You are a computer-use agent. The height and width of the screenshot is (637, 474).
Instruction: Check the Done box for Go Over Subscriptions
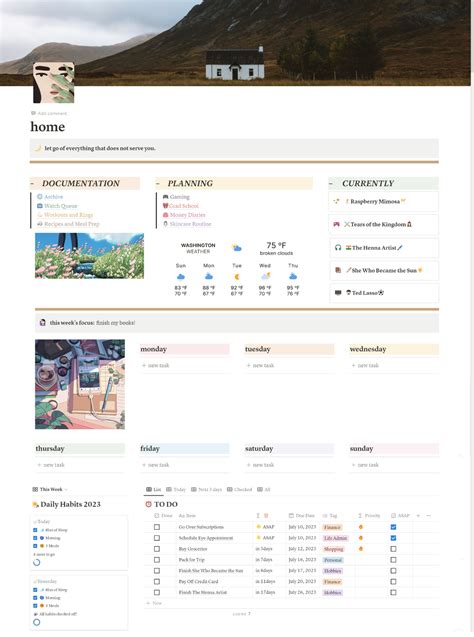[x=157, y=527]
